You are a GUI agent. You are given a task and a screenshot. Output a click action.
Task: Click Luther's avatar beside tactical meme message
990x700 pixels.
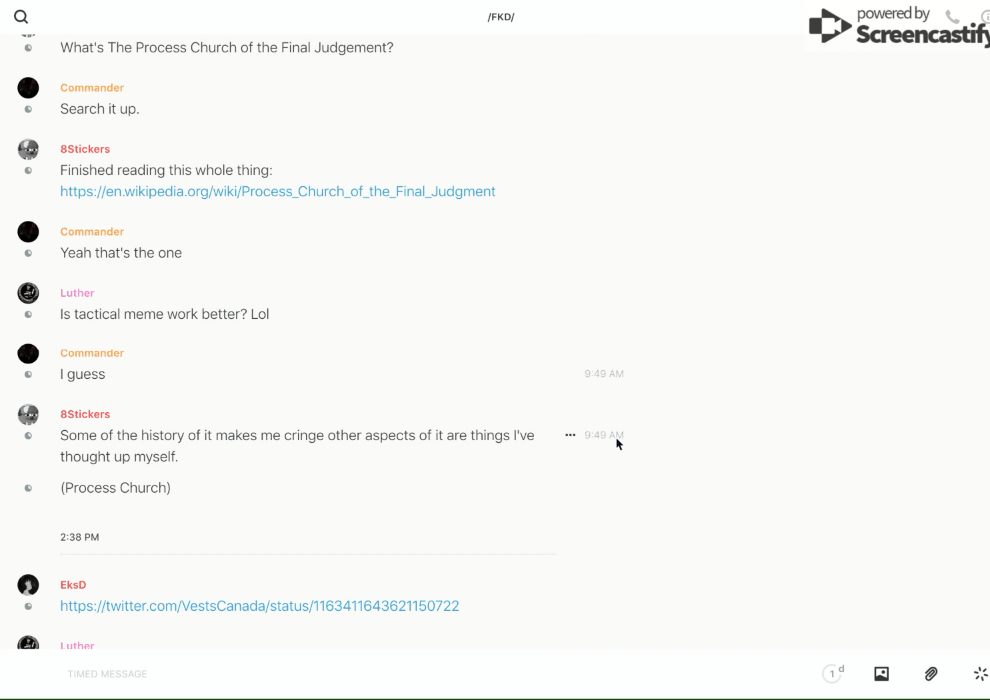tap(28, 293)
